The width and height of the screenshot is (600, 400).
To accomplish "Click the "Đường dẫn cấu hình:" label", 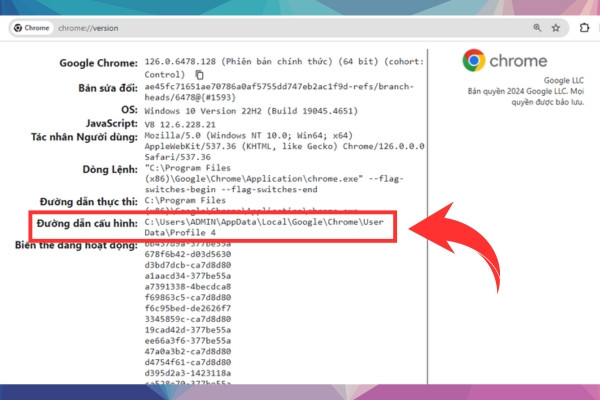I will (87, 223).
